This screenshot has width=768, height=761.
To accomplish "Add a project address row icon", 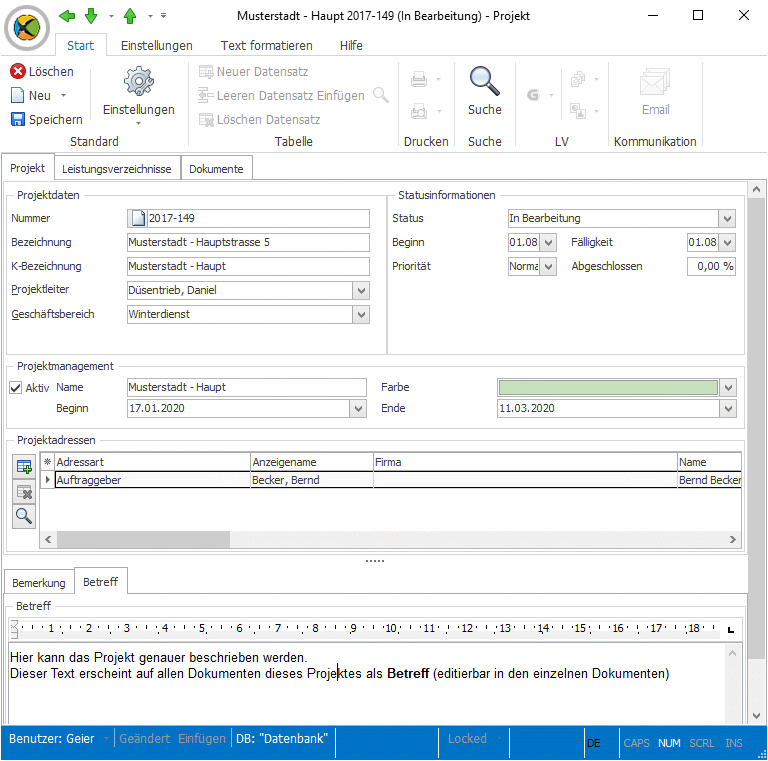I will point(24,467).
